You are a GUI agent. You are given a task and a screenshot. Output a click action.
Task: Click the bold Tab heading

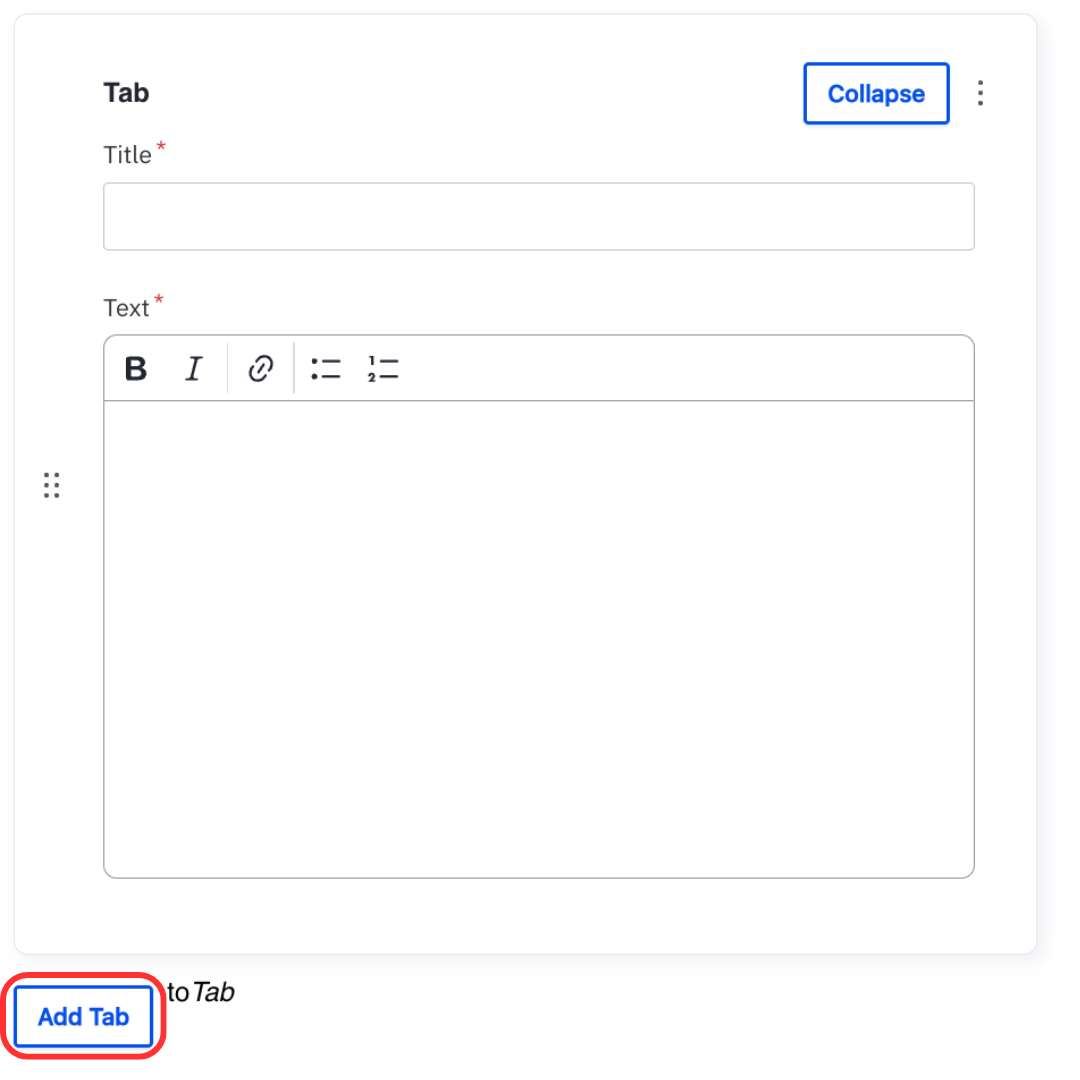(x=126, y=93)
